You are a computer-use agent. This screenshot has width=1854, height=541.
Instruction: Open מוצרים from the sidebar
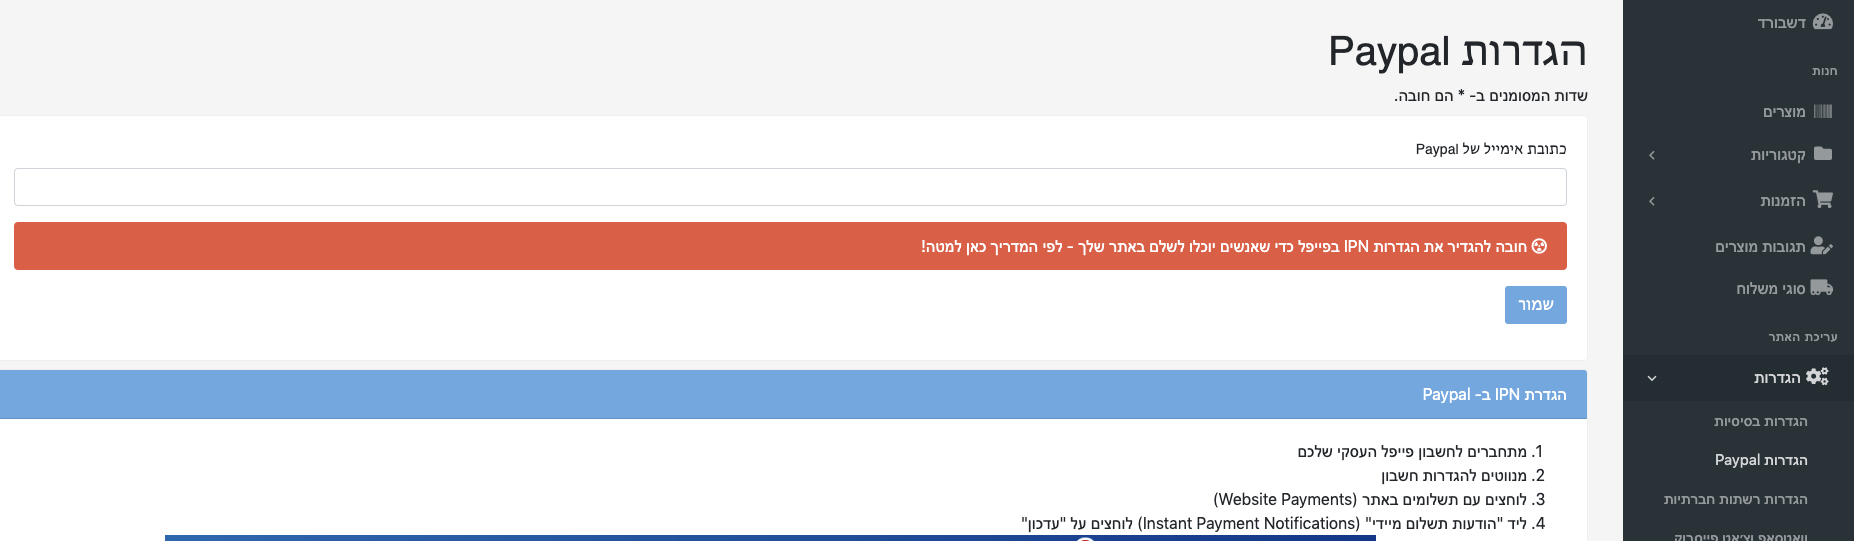coord(1784,112)
